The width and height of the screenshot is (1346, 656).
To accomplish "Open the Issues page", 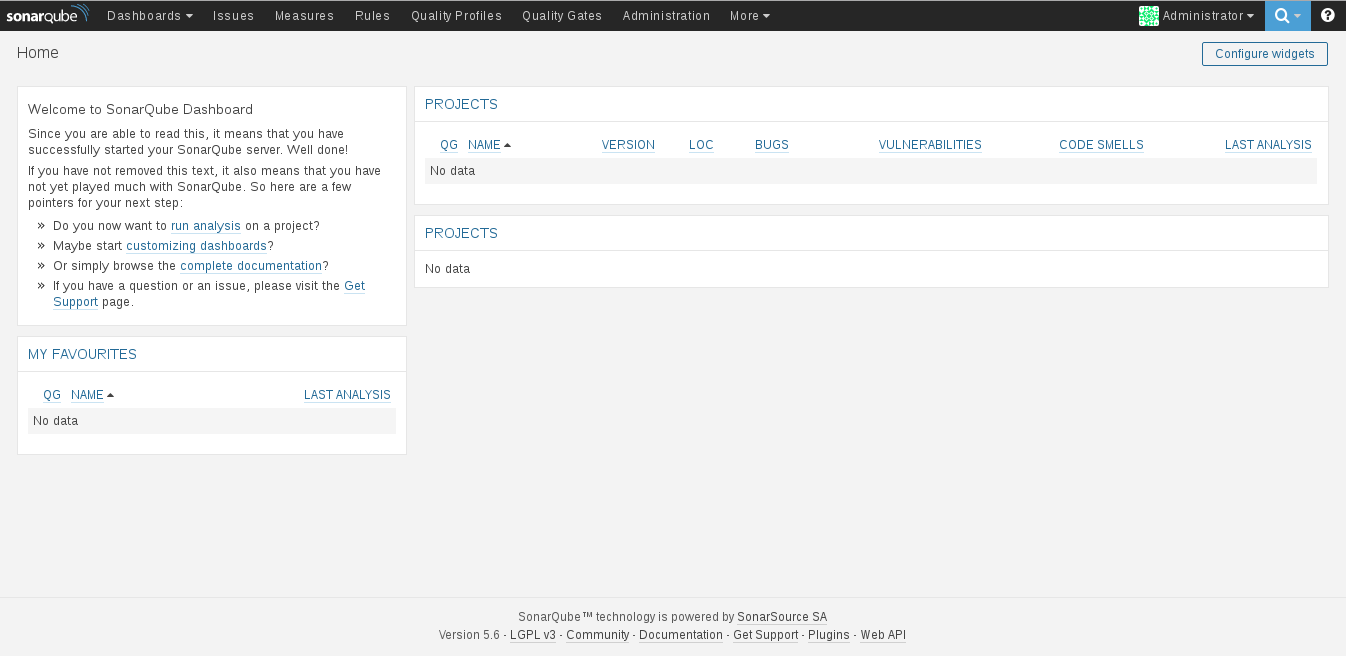I will [233, 16].
